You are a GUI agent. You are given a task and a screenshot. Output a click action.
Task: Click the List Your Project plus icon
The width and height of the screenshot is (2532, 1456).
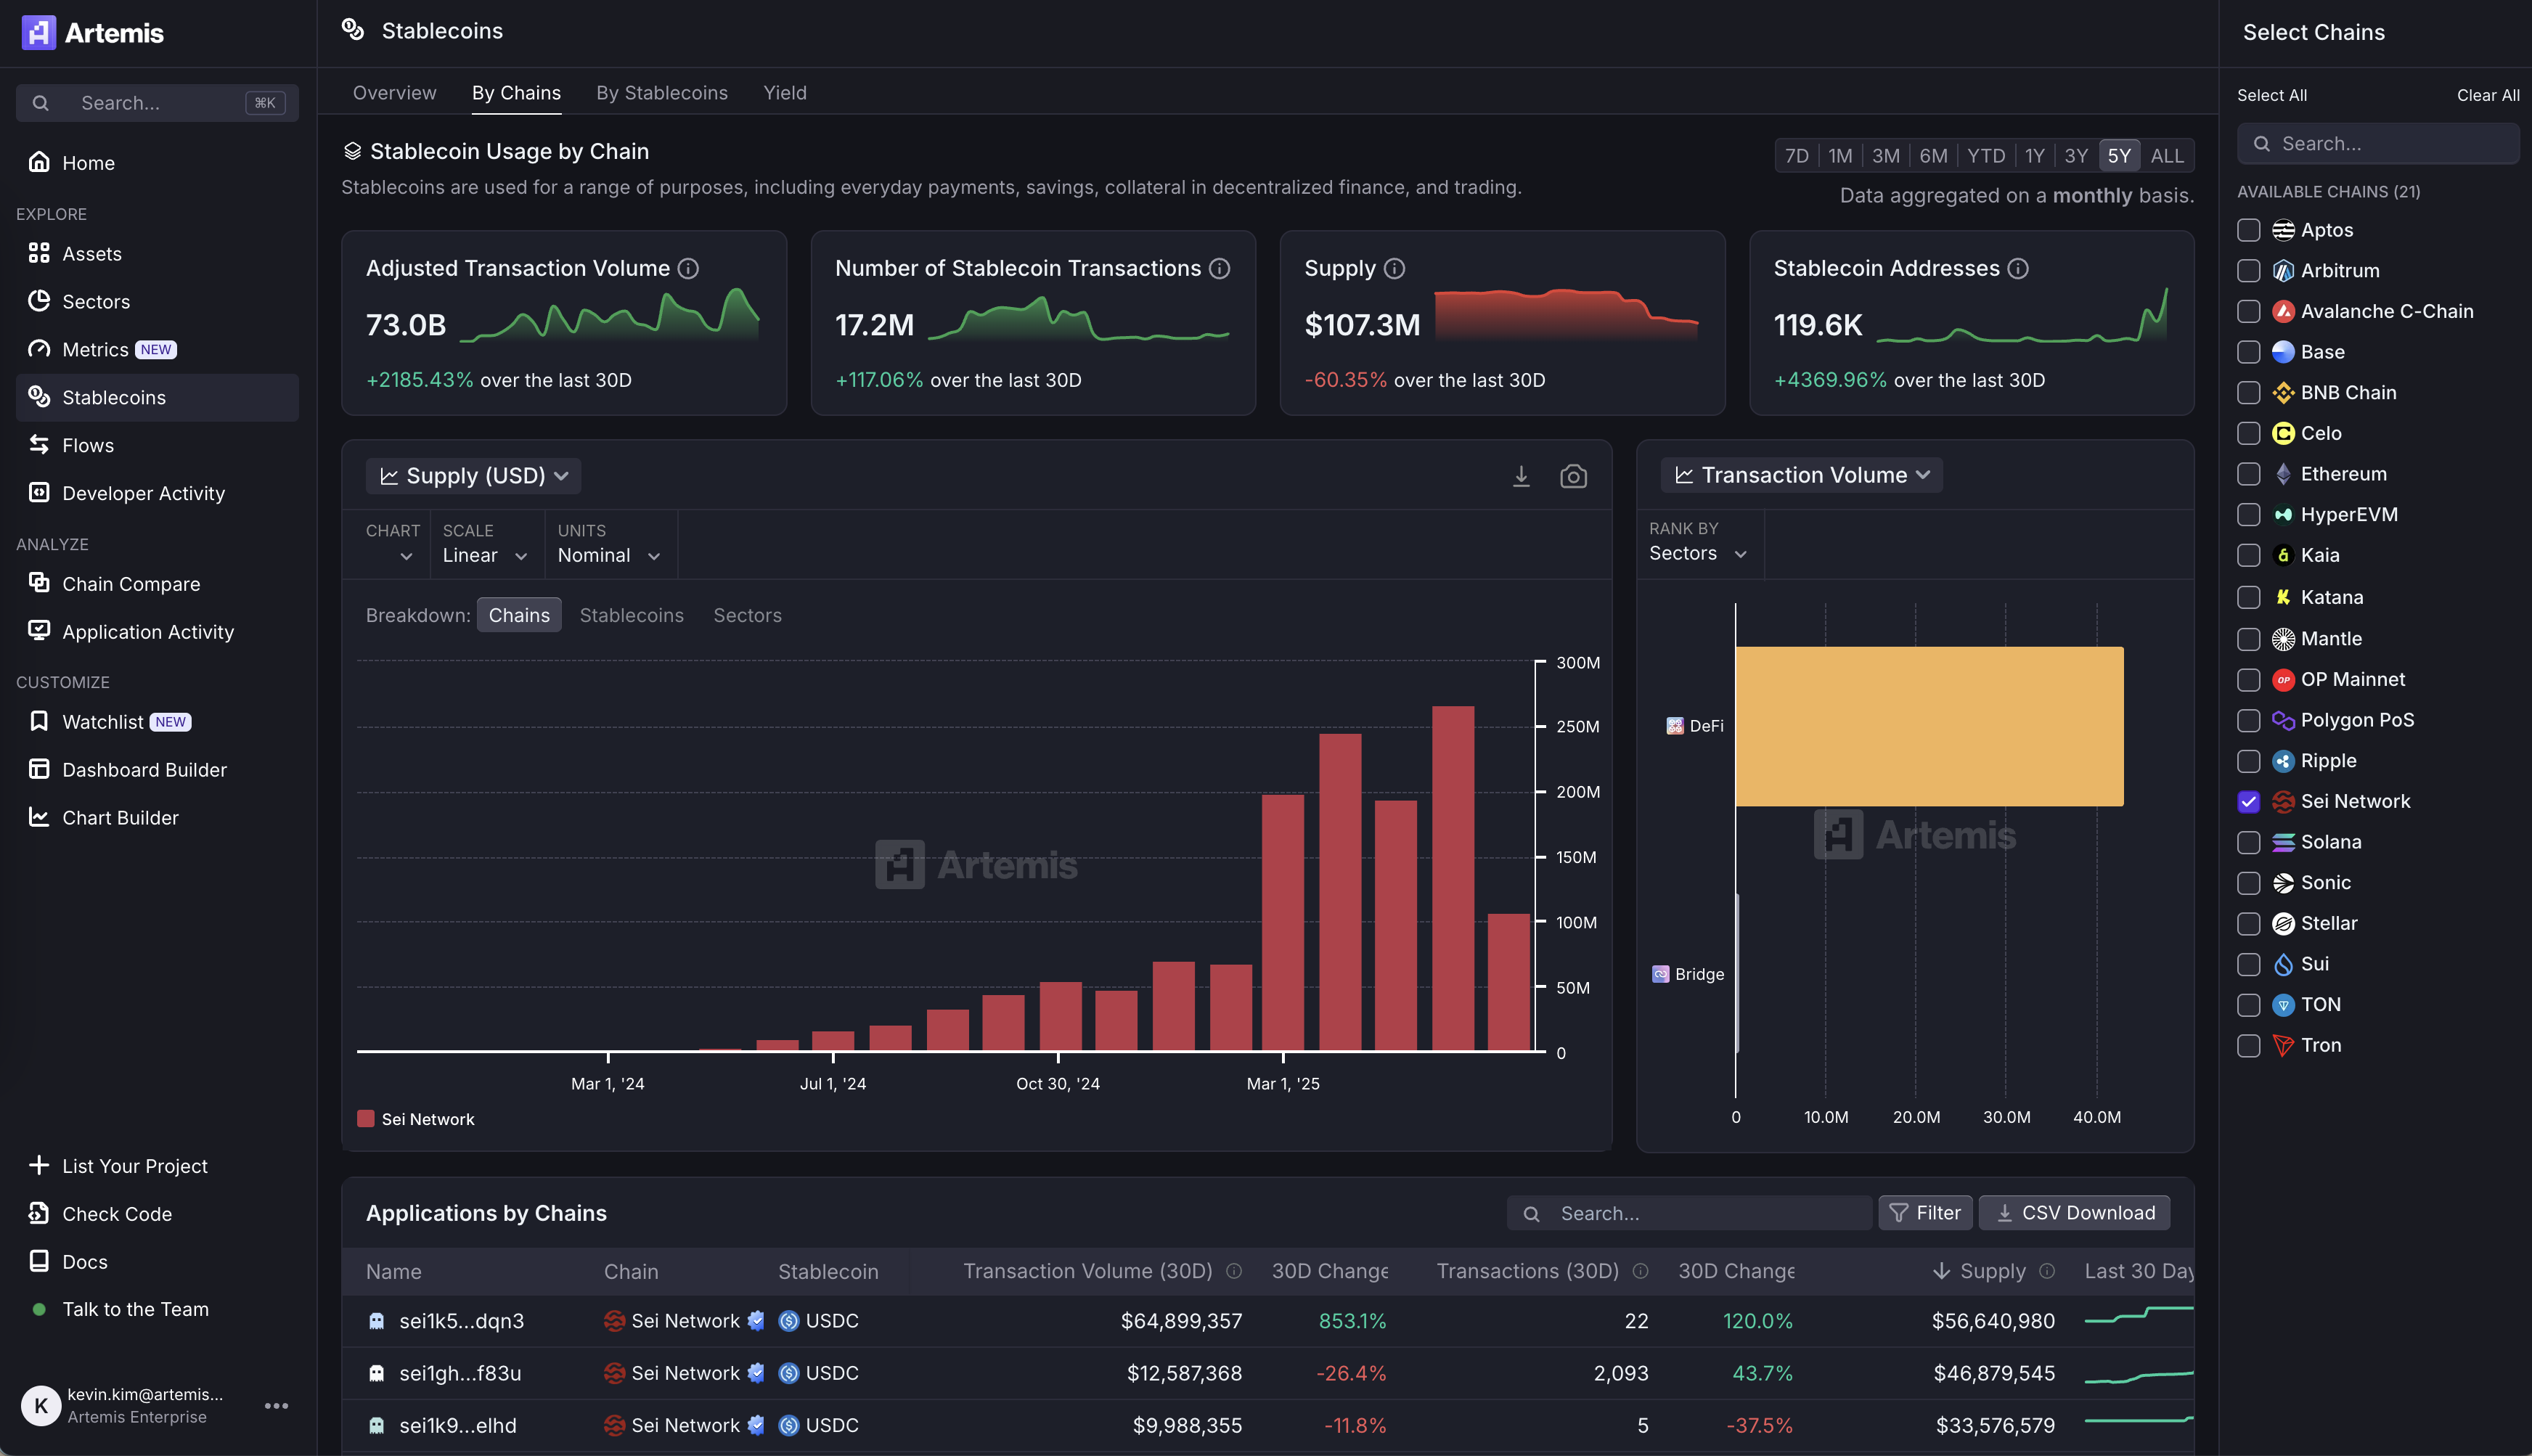[x=39, y=1165]
